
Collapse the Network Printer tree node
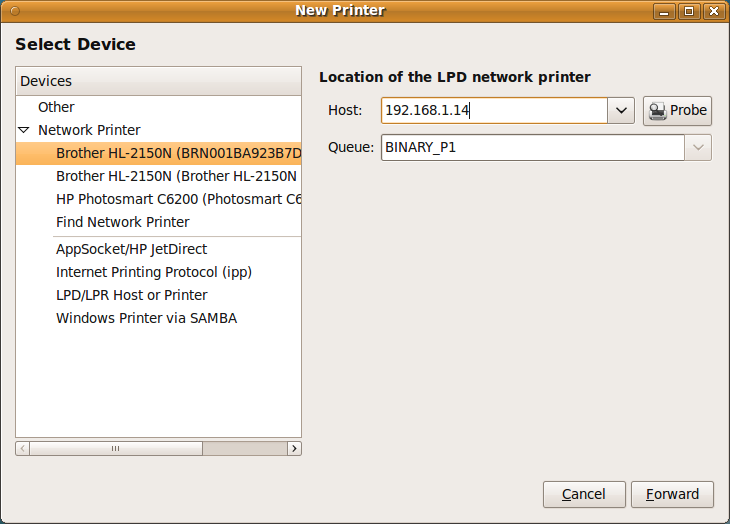click(24, 130)
